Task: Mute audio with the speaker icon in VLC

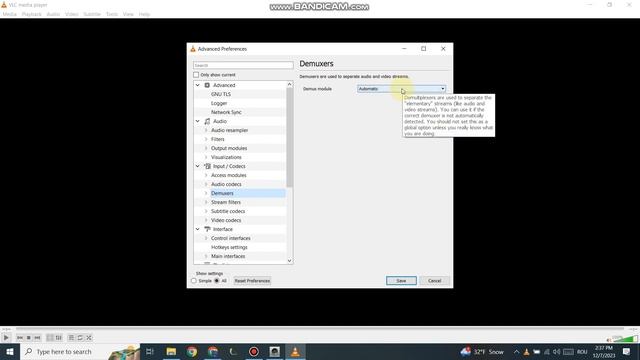Action: (609, 340)
